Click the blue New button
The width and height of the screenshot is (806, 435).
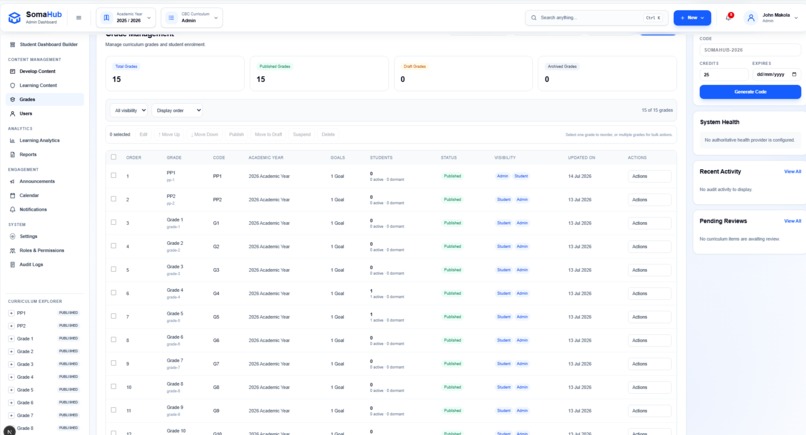(692, 17)
